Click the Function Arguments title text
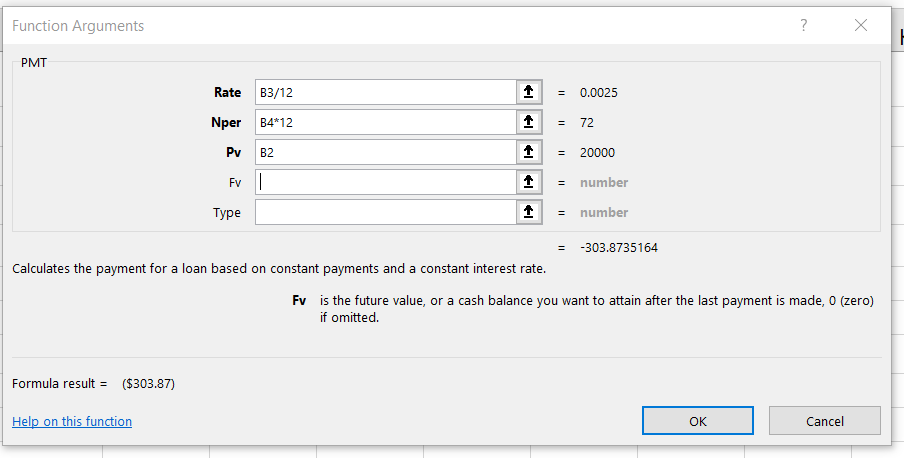 [78, 26]
